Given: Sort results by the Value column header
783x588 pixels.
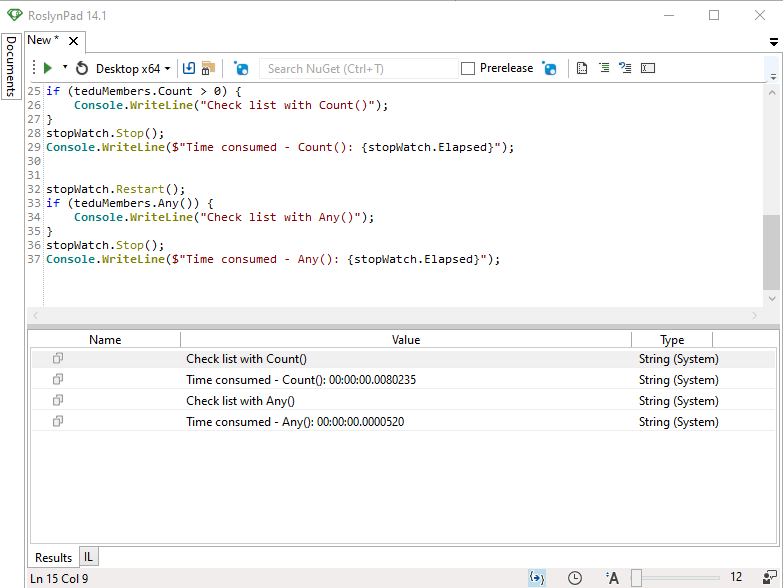Looking at the screenshot, I should point(405,340).
